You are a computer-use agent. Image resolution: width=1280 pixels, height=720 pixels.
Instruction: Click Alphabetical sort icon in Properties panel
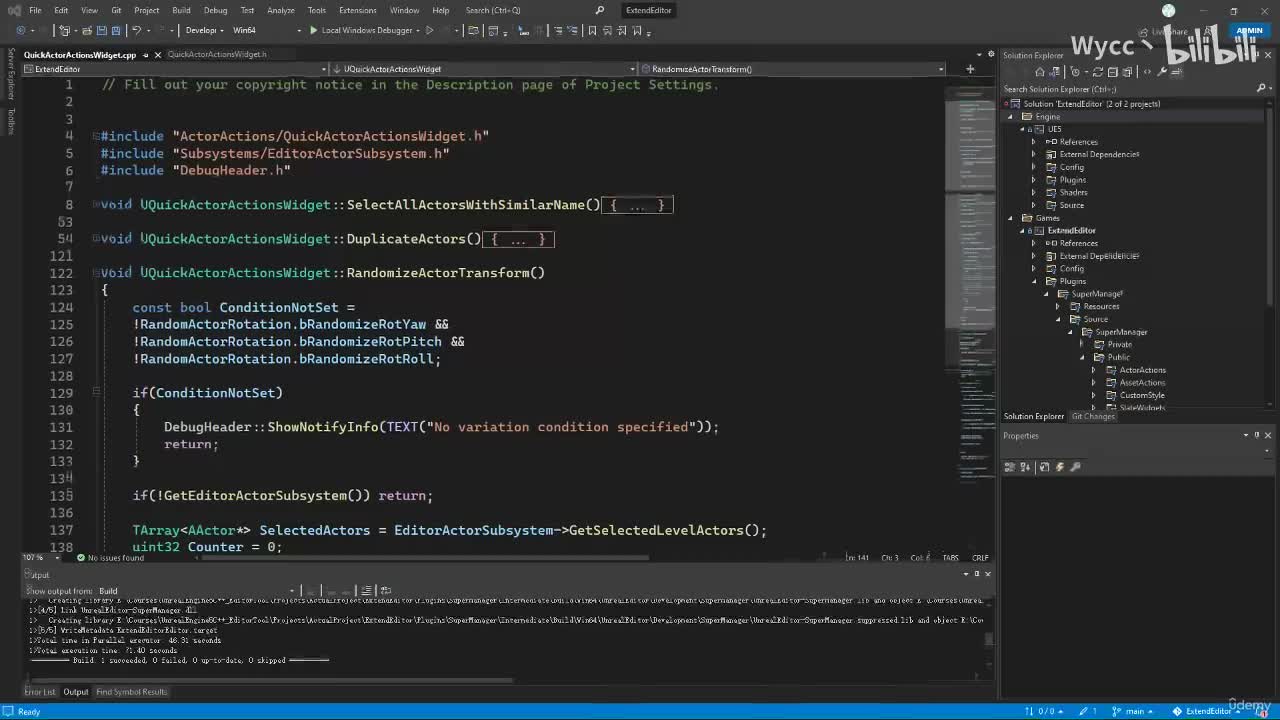click(1026, 467)
